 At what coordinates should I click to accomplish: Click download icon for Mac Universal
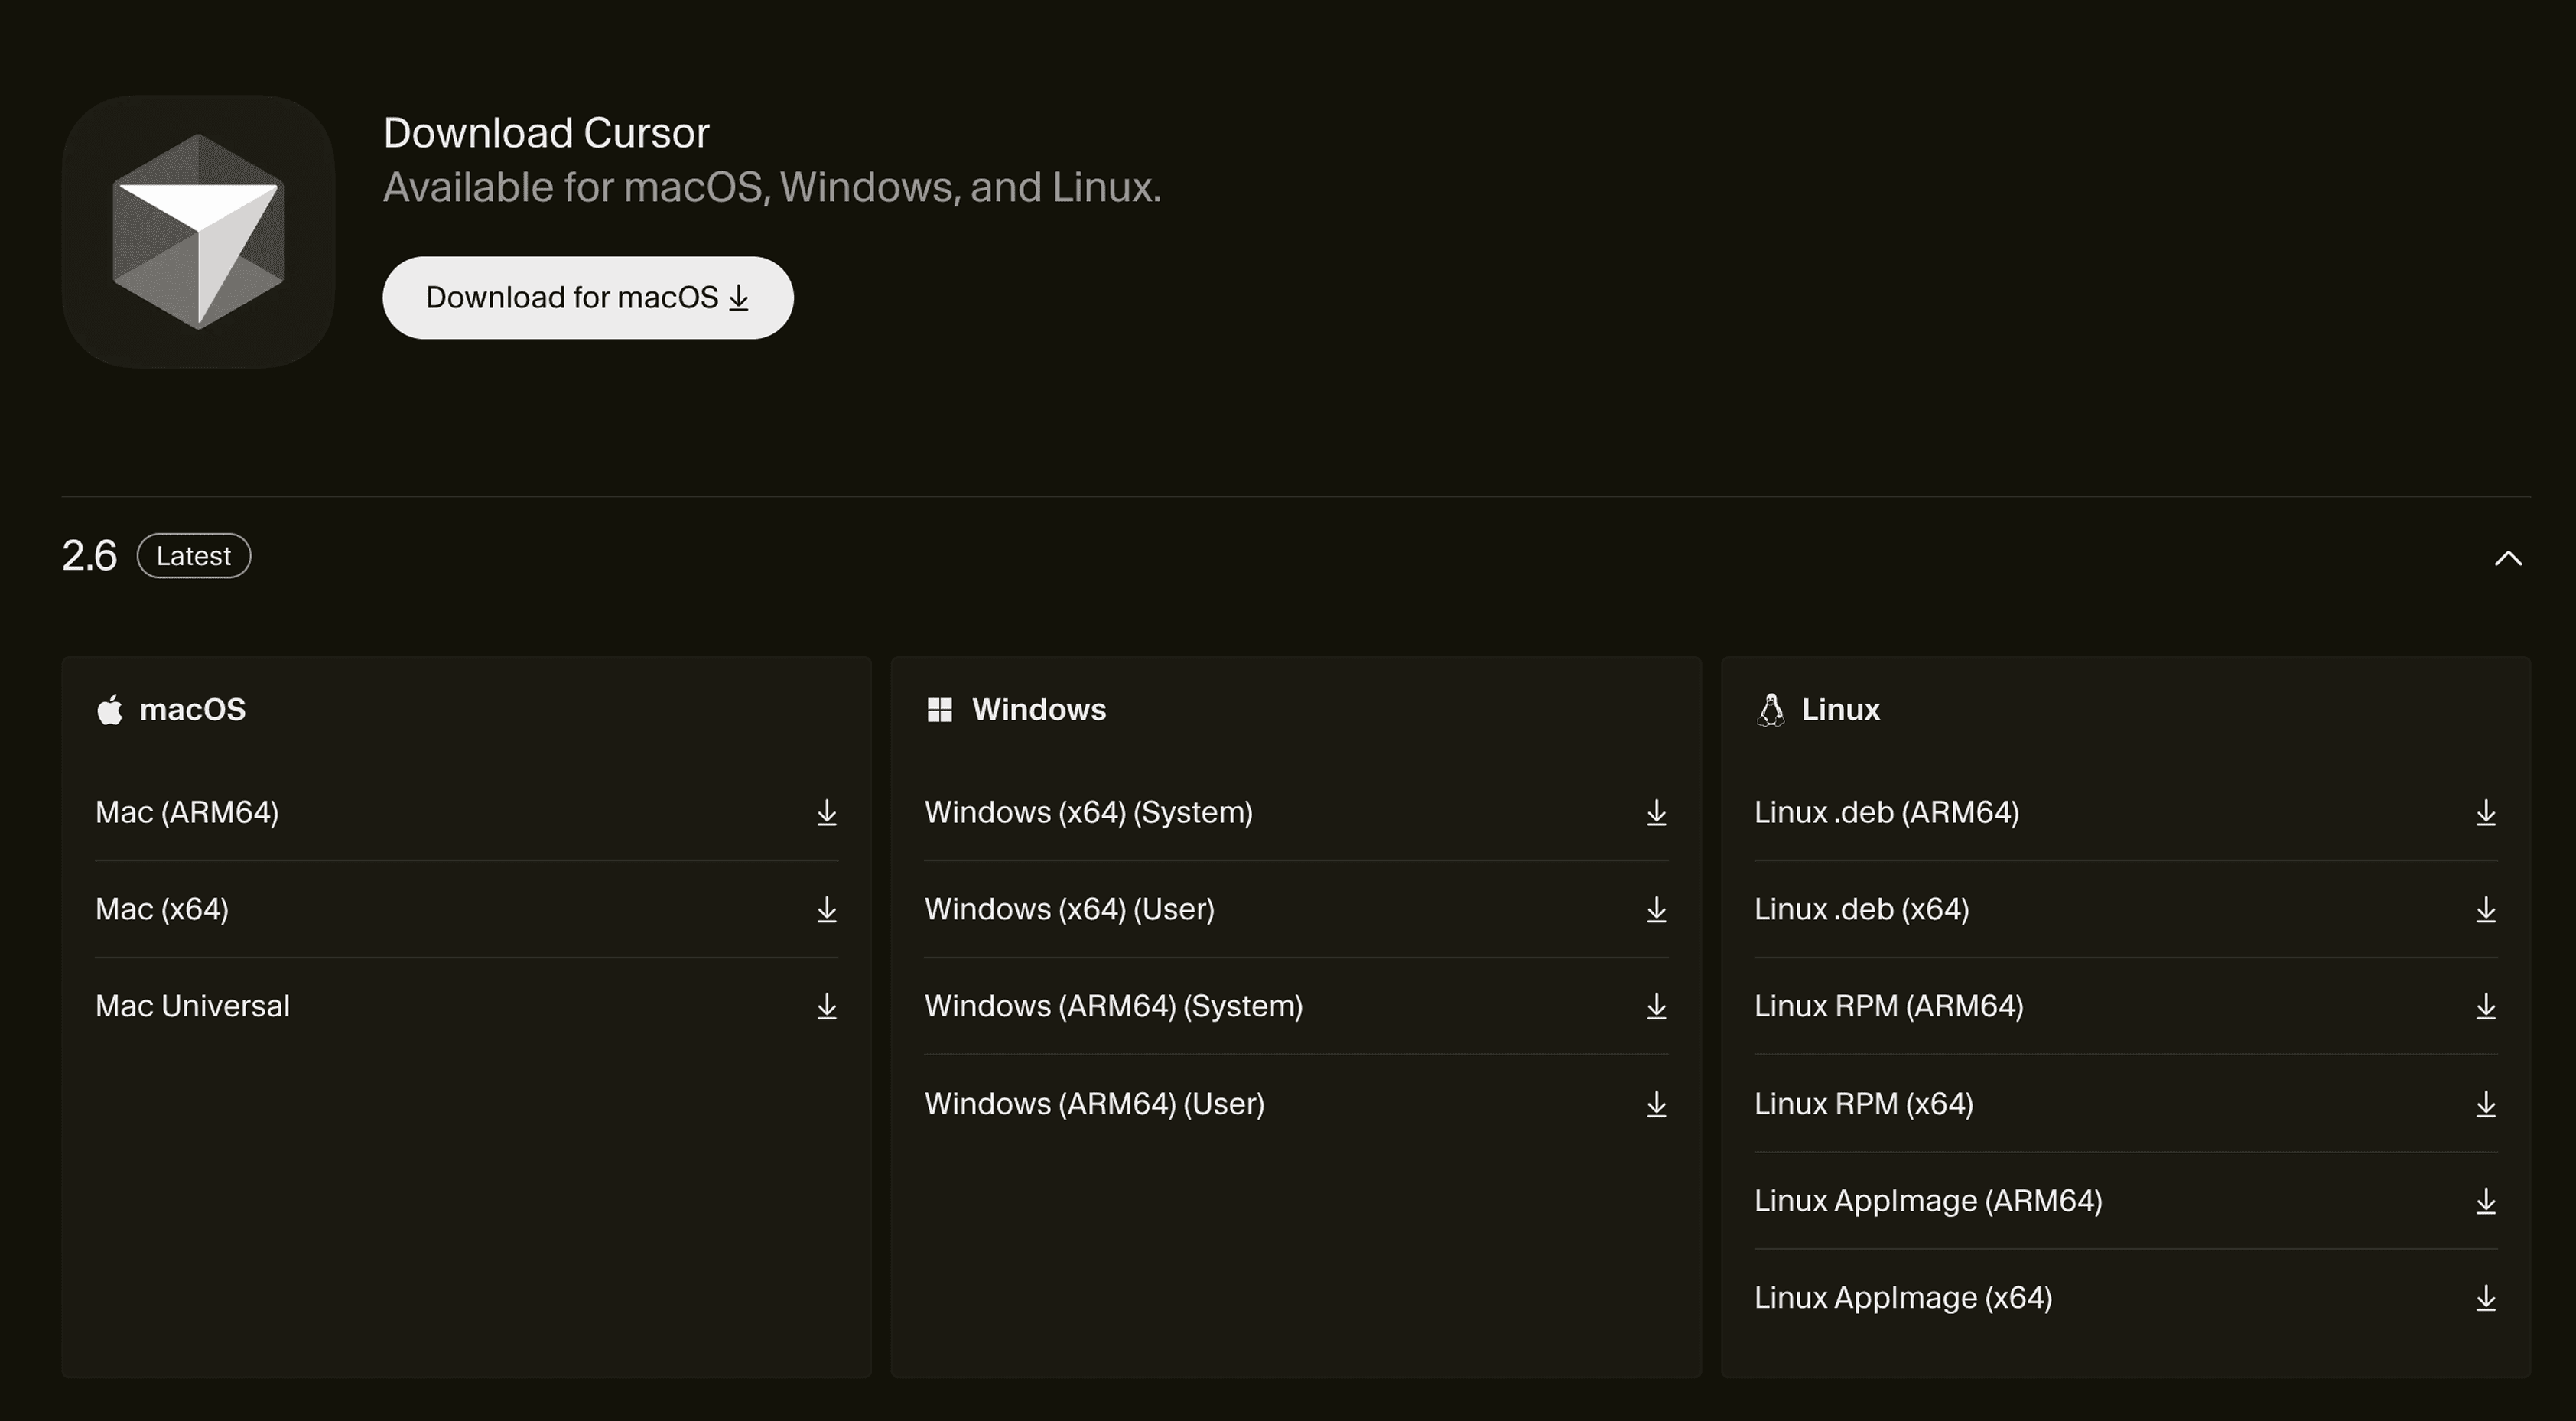coord(826,1006)
